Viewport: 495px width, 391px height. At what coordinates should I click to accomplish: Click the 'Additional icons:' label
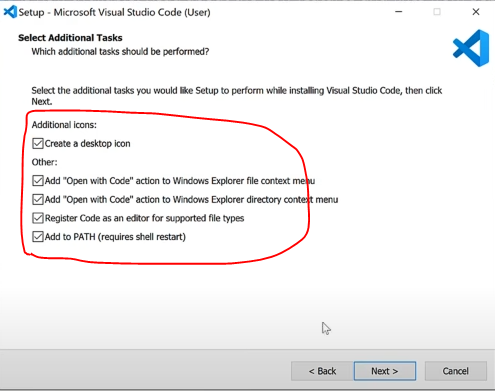pos(64,125)
